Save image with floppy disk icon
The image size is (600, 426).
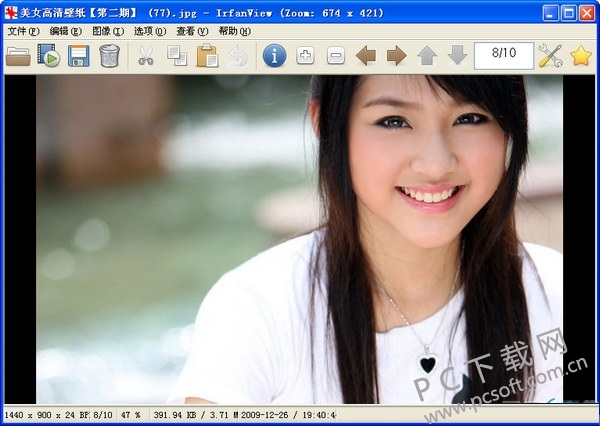[79, 56]
